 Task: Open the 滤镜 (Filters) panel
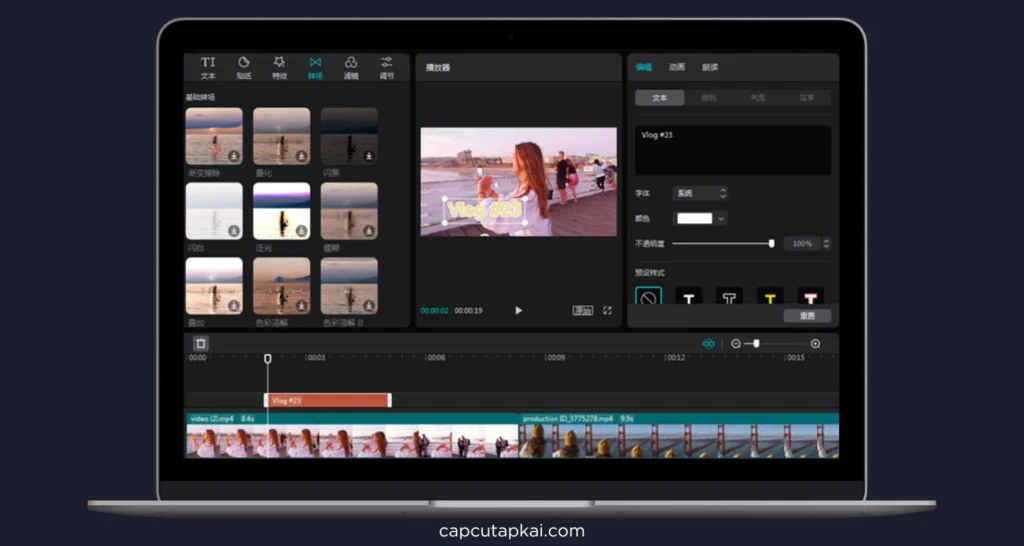click(351, 67)
